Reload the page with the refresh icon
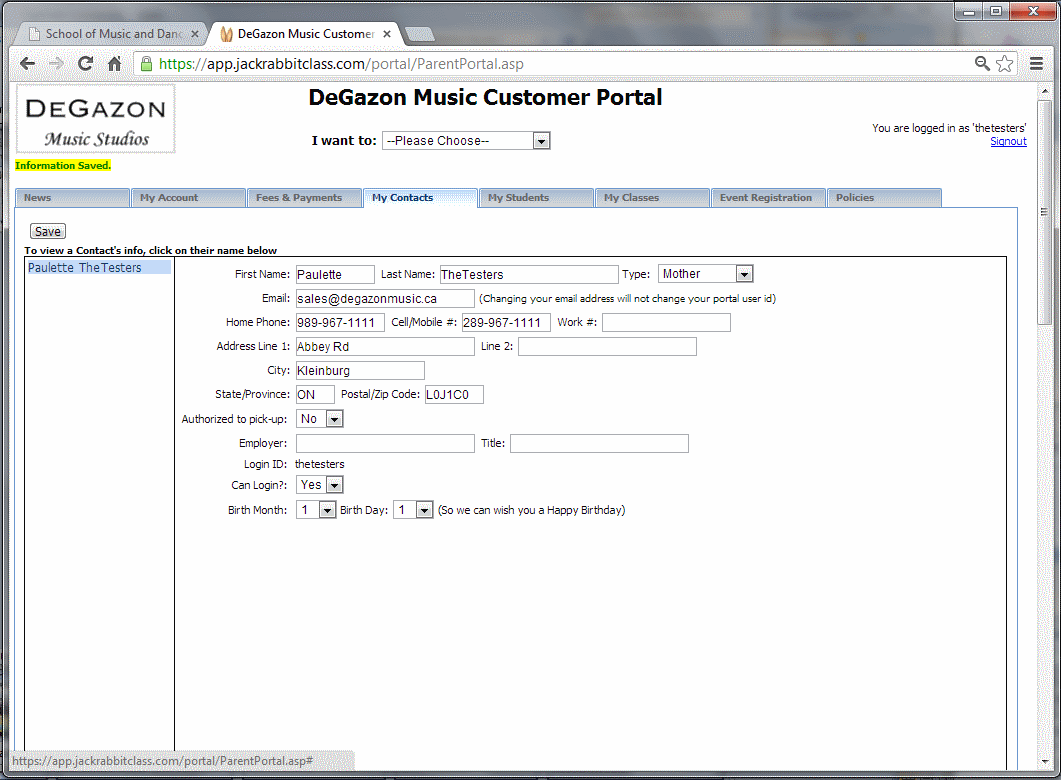Image resolution: width=1061 pixels, height=780 pixels. coord(85,64)
